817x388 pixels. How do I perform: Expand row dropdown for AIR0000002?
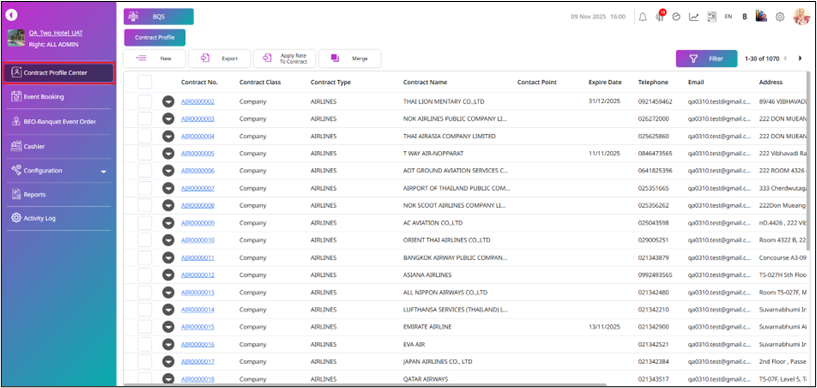point(168,102)
